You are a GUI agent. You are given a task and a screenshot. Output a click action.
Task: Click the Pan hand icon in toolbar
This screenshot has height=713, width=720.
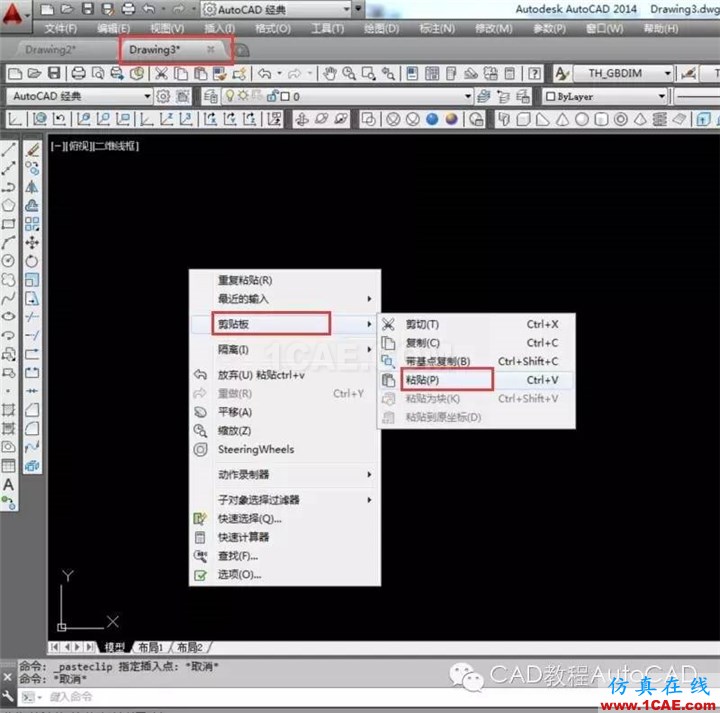click(x=329, y=73)
